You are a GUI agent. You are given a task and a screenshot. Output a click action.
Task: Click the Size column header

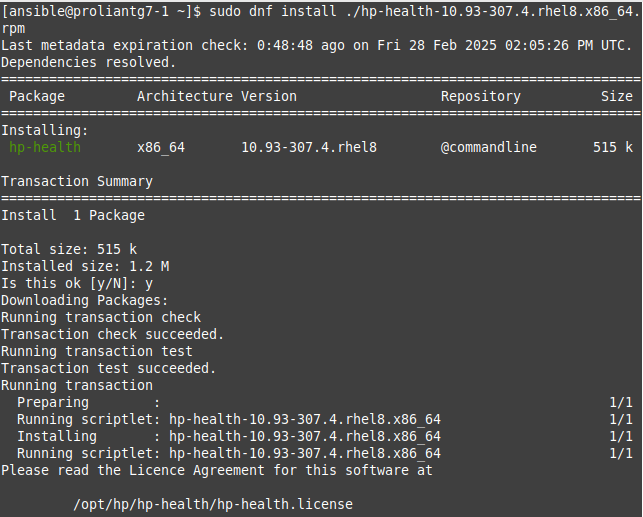click(616, 96)
